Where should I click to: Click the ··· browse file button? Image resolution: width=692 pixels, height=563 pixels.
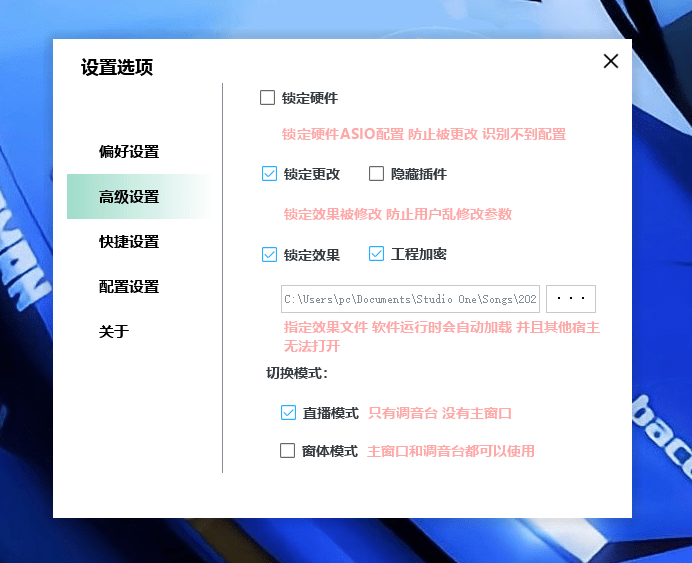point(571,299)
